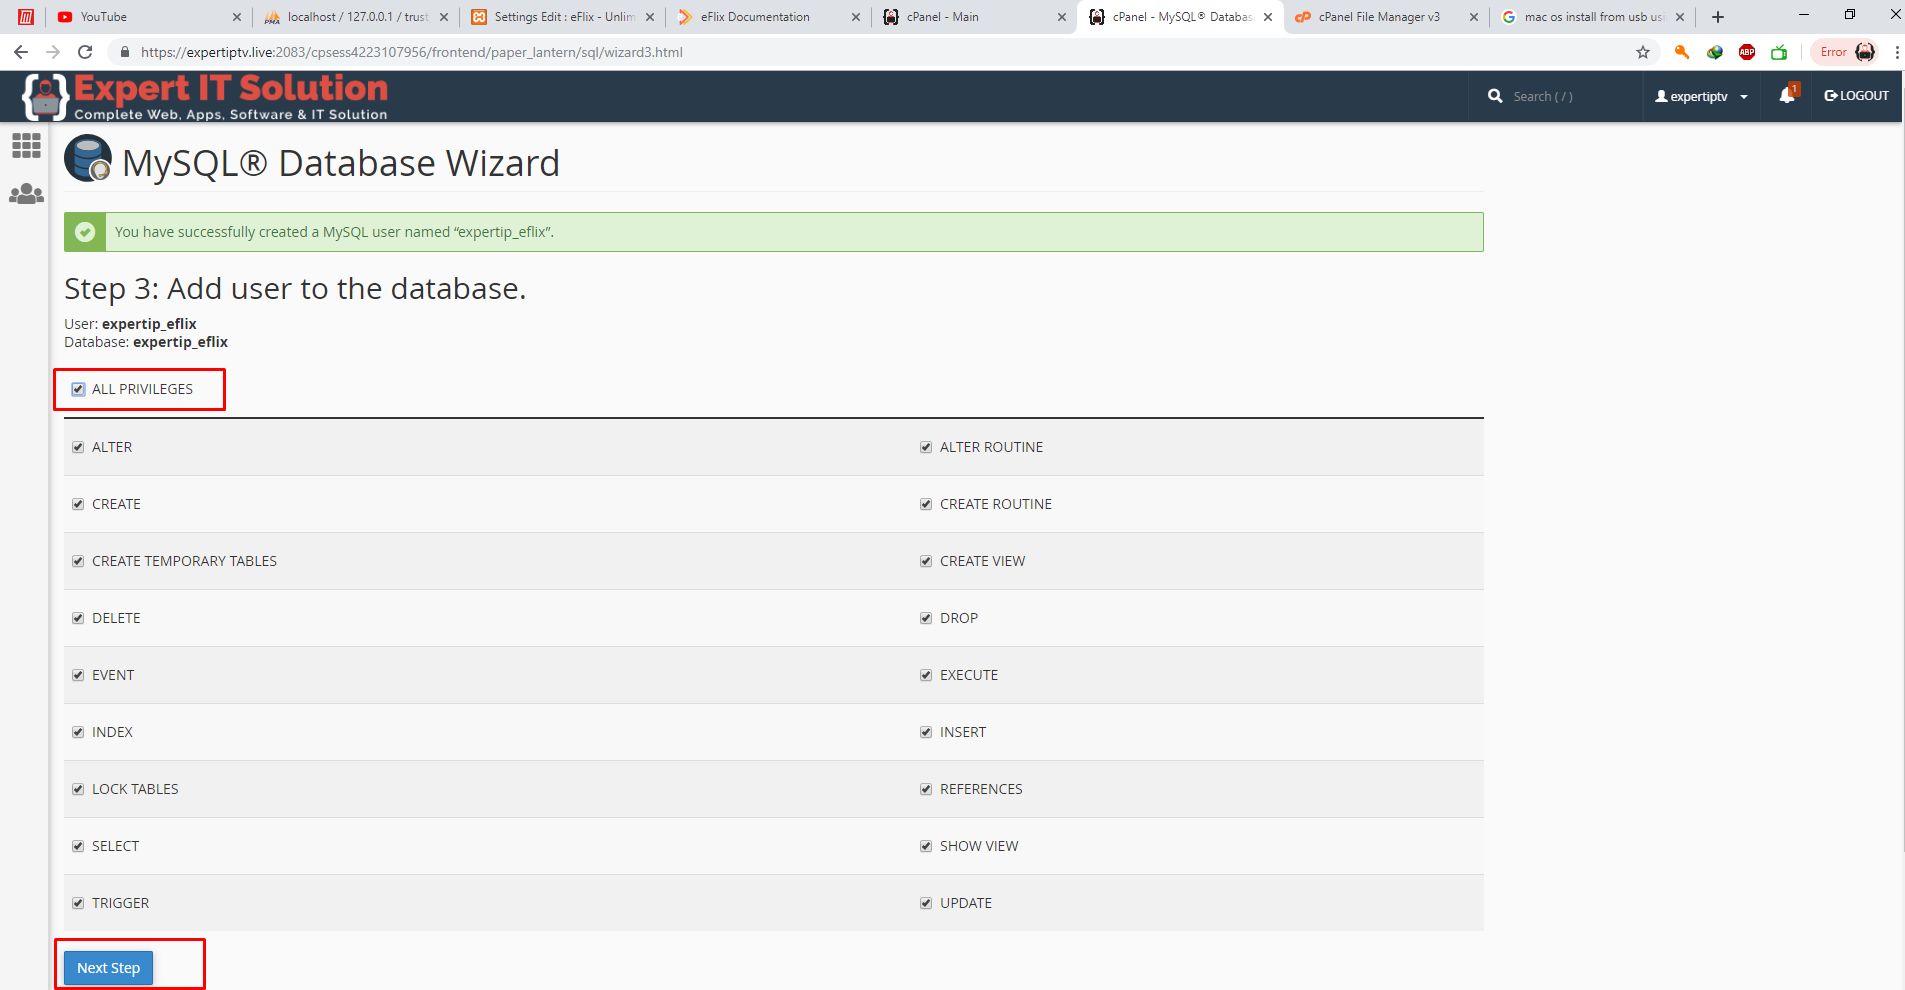Switch to the eFlix Documentation tab

768,17
